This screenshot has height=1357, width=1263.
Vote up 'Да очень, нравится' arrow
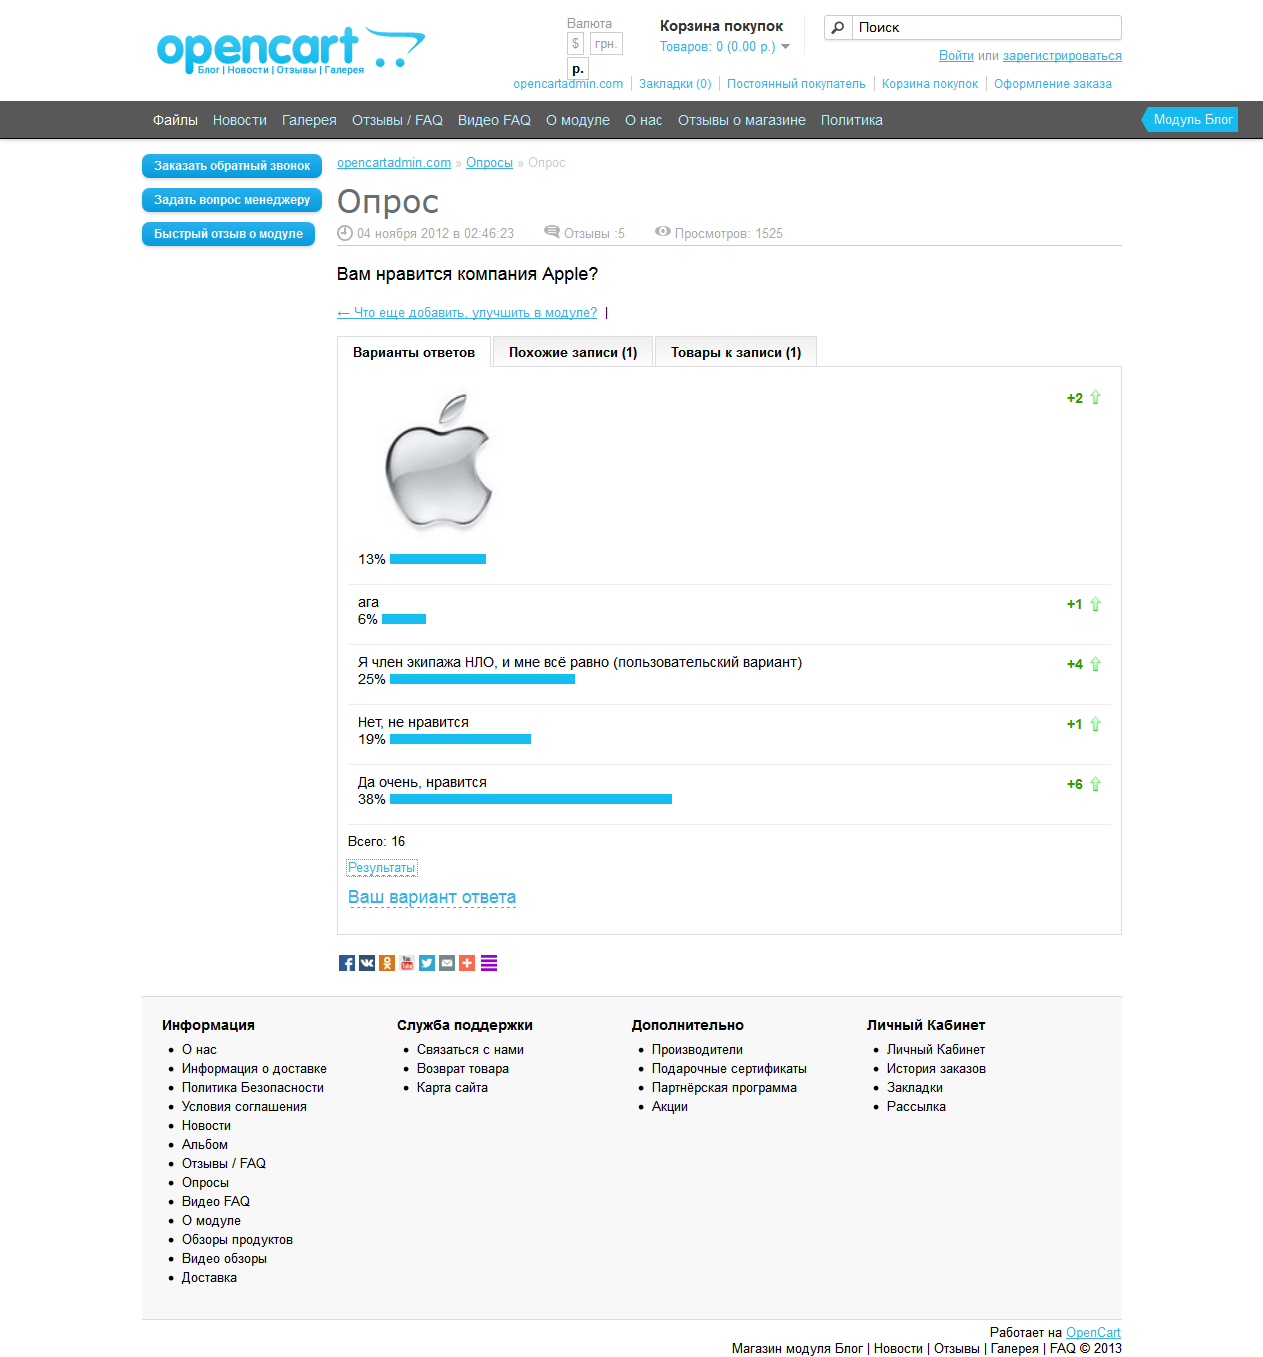pyautogui.click(x=1095, y=784)
